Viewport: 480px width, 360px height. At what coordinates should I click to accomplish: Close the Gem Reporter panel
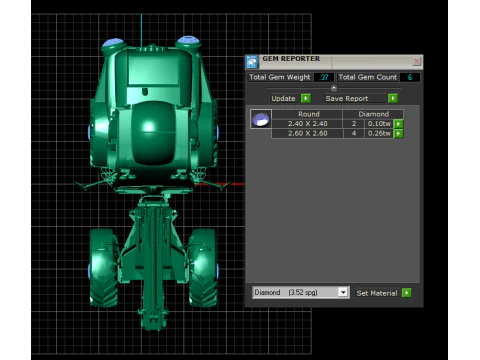coord(416,61)
